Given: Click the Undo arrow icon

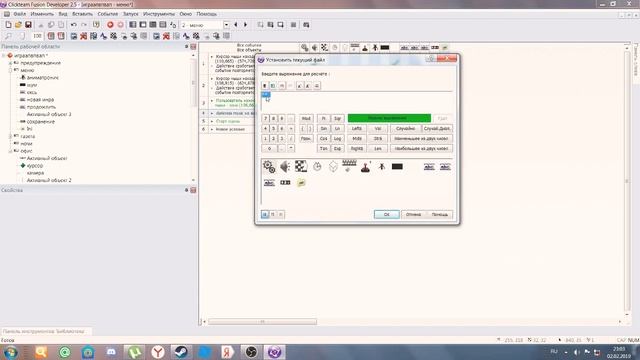Looking at the screenshot, I should pyautogui.click(x=73, y=25).
